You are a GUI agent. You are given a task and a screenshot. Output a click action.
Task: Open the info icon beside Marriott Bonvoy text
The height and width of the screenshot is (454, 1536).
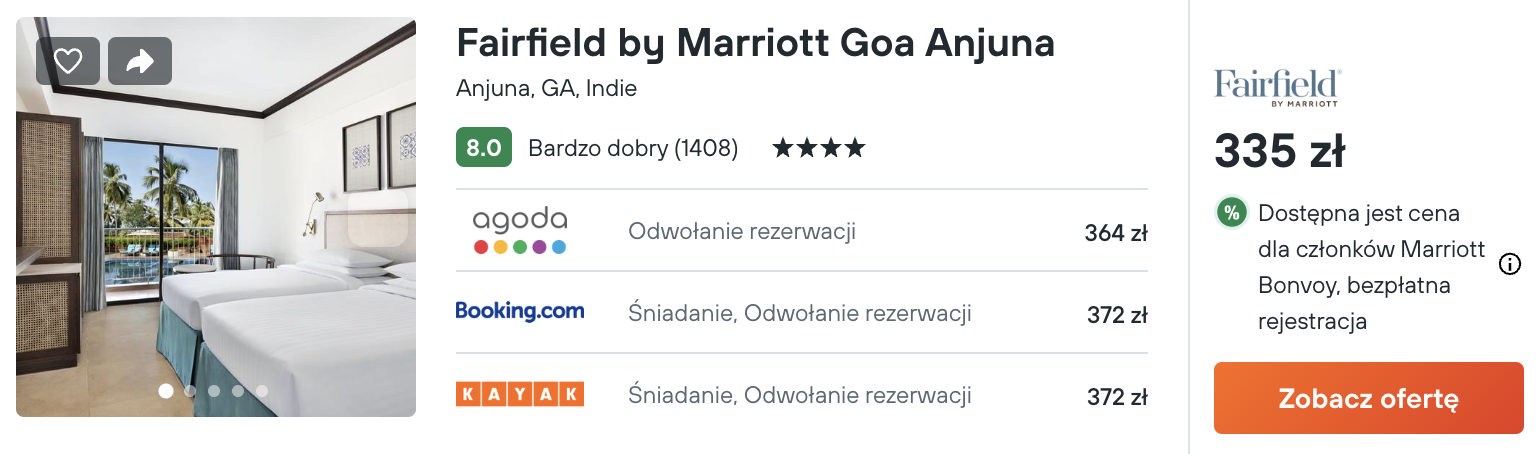1510,265
